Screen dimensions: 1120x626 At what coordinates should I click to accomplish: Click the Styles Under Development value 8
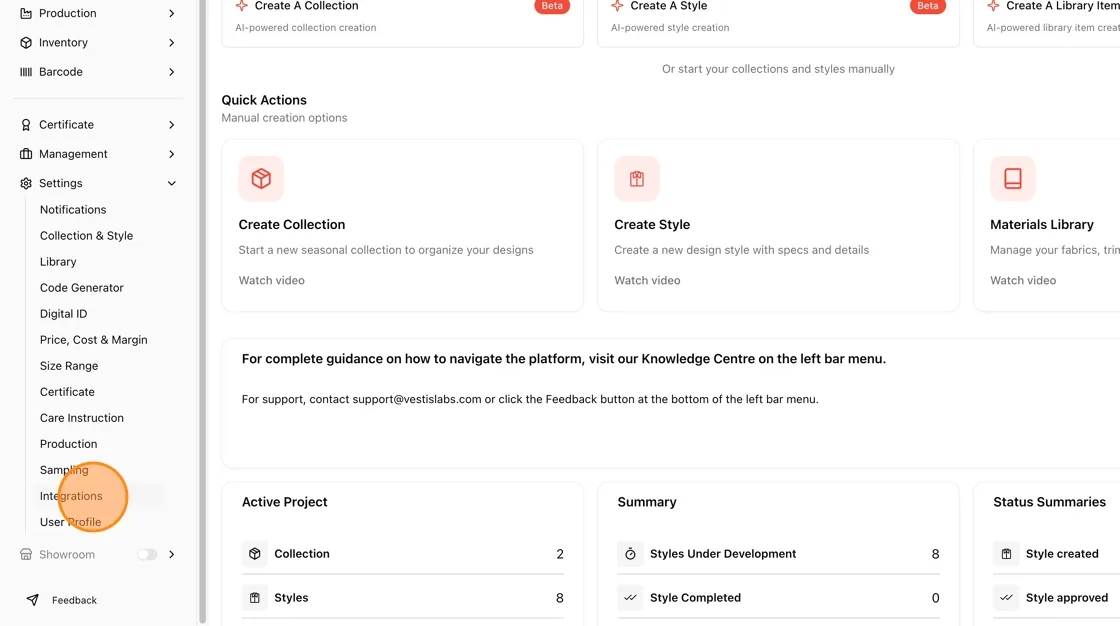[x=935, y=554]
